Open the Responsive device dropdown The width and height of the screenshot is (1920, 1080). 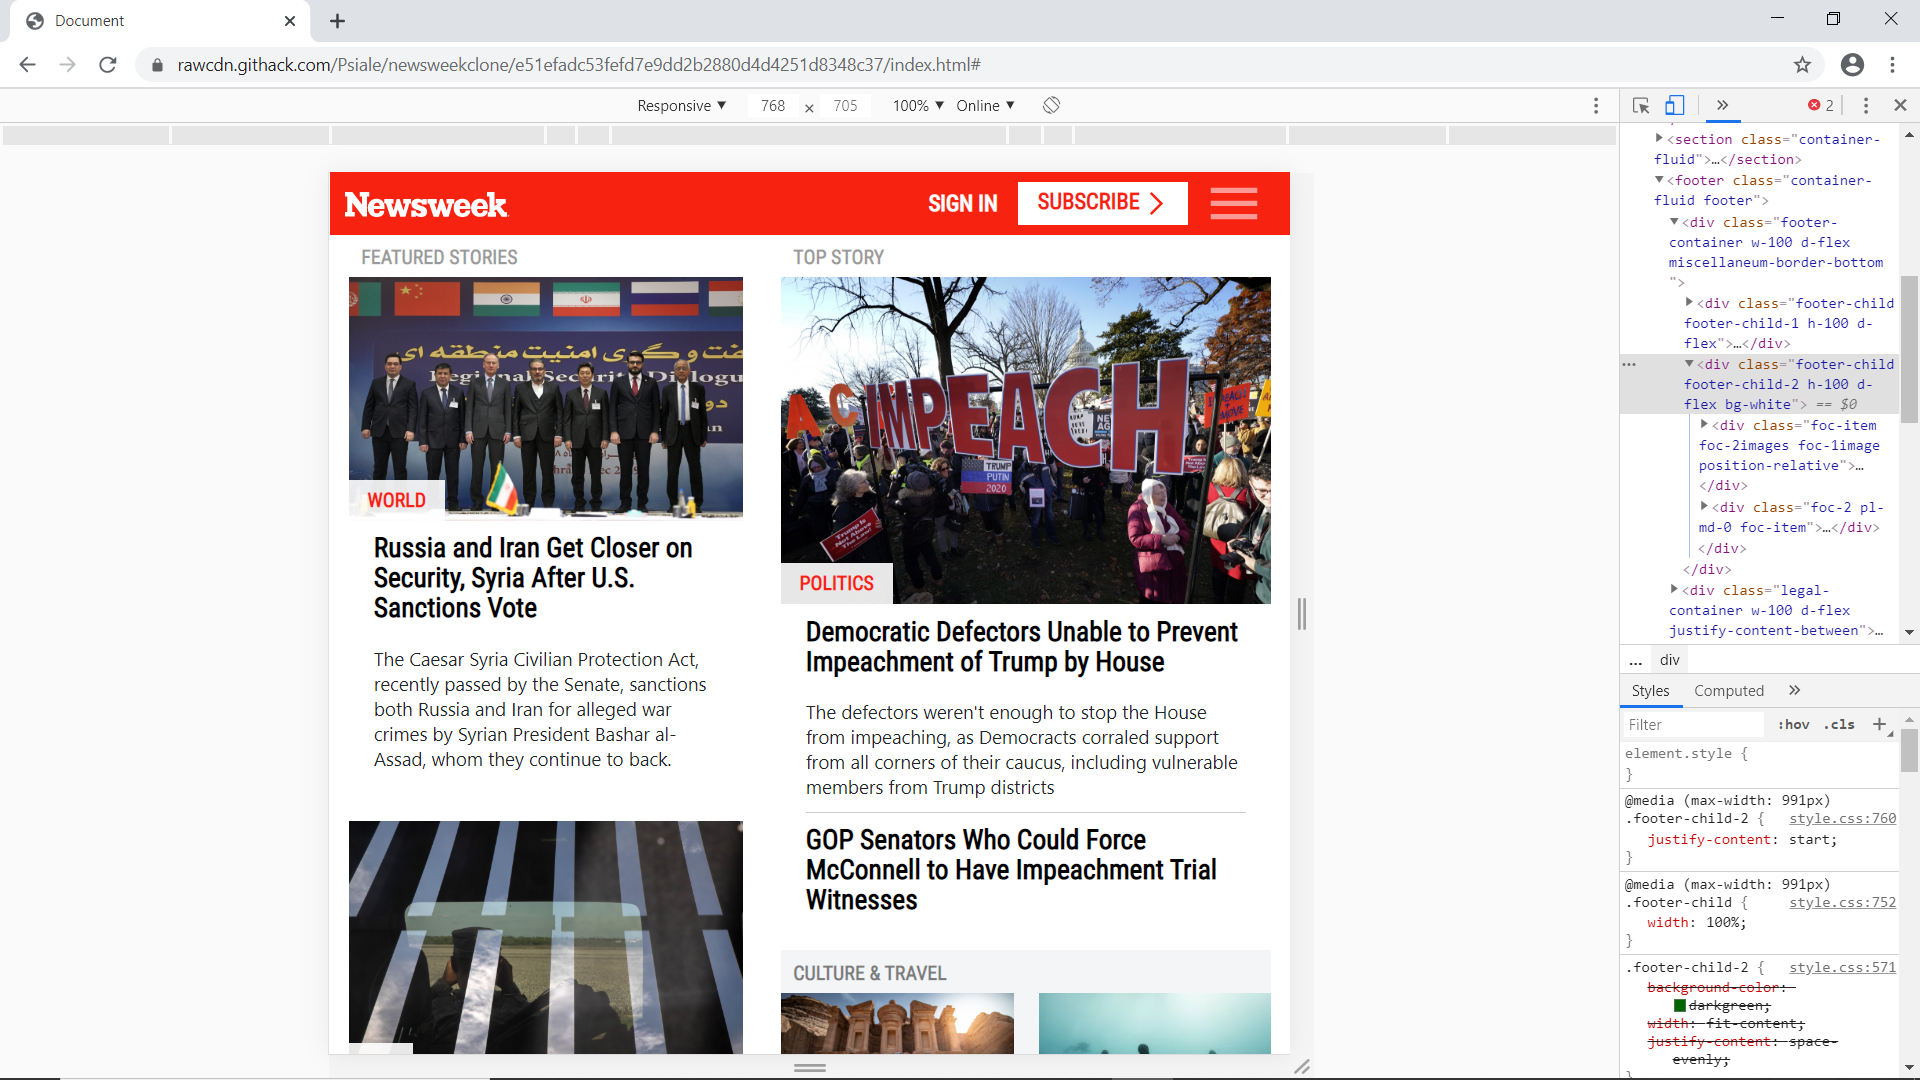click(x=681, y=105)
